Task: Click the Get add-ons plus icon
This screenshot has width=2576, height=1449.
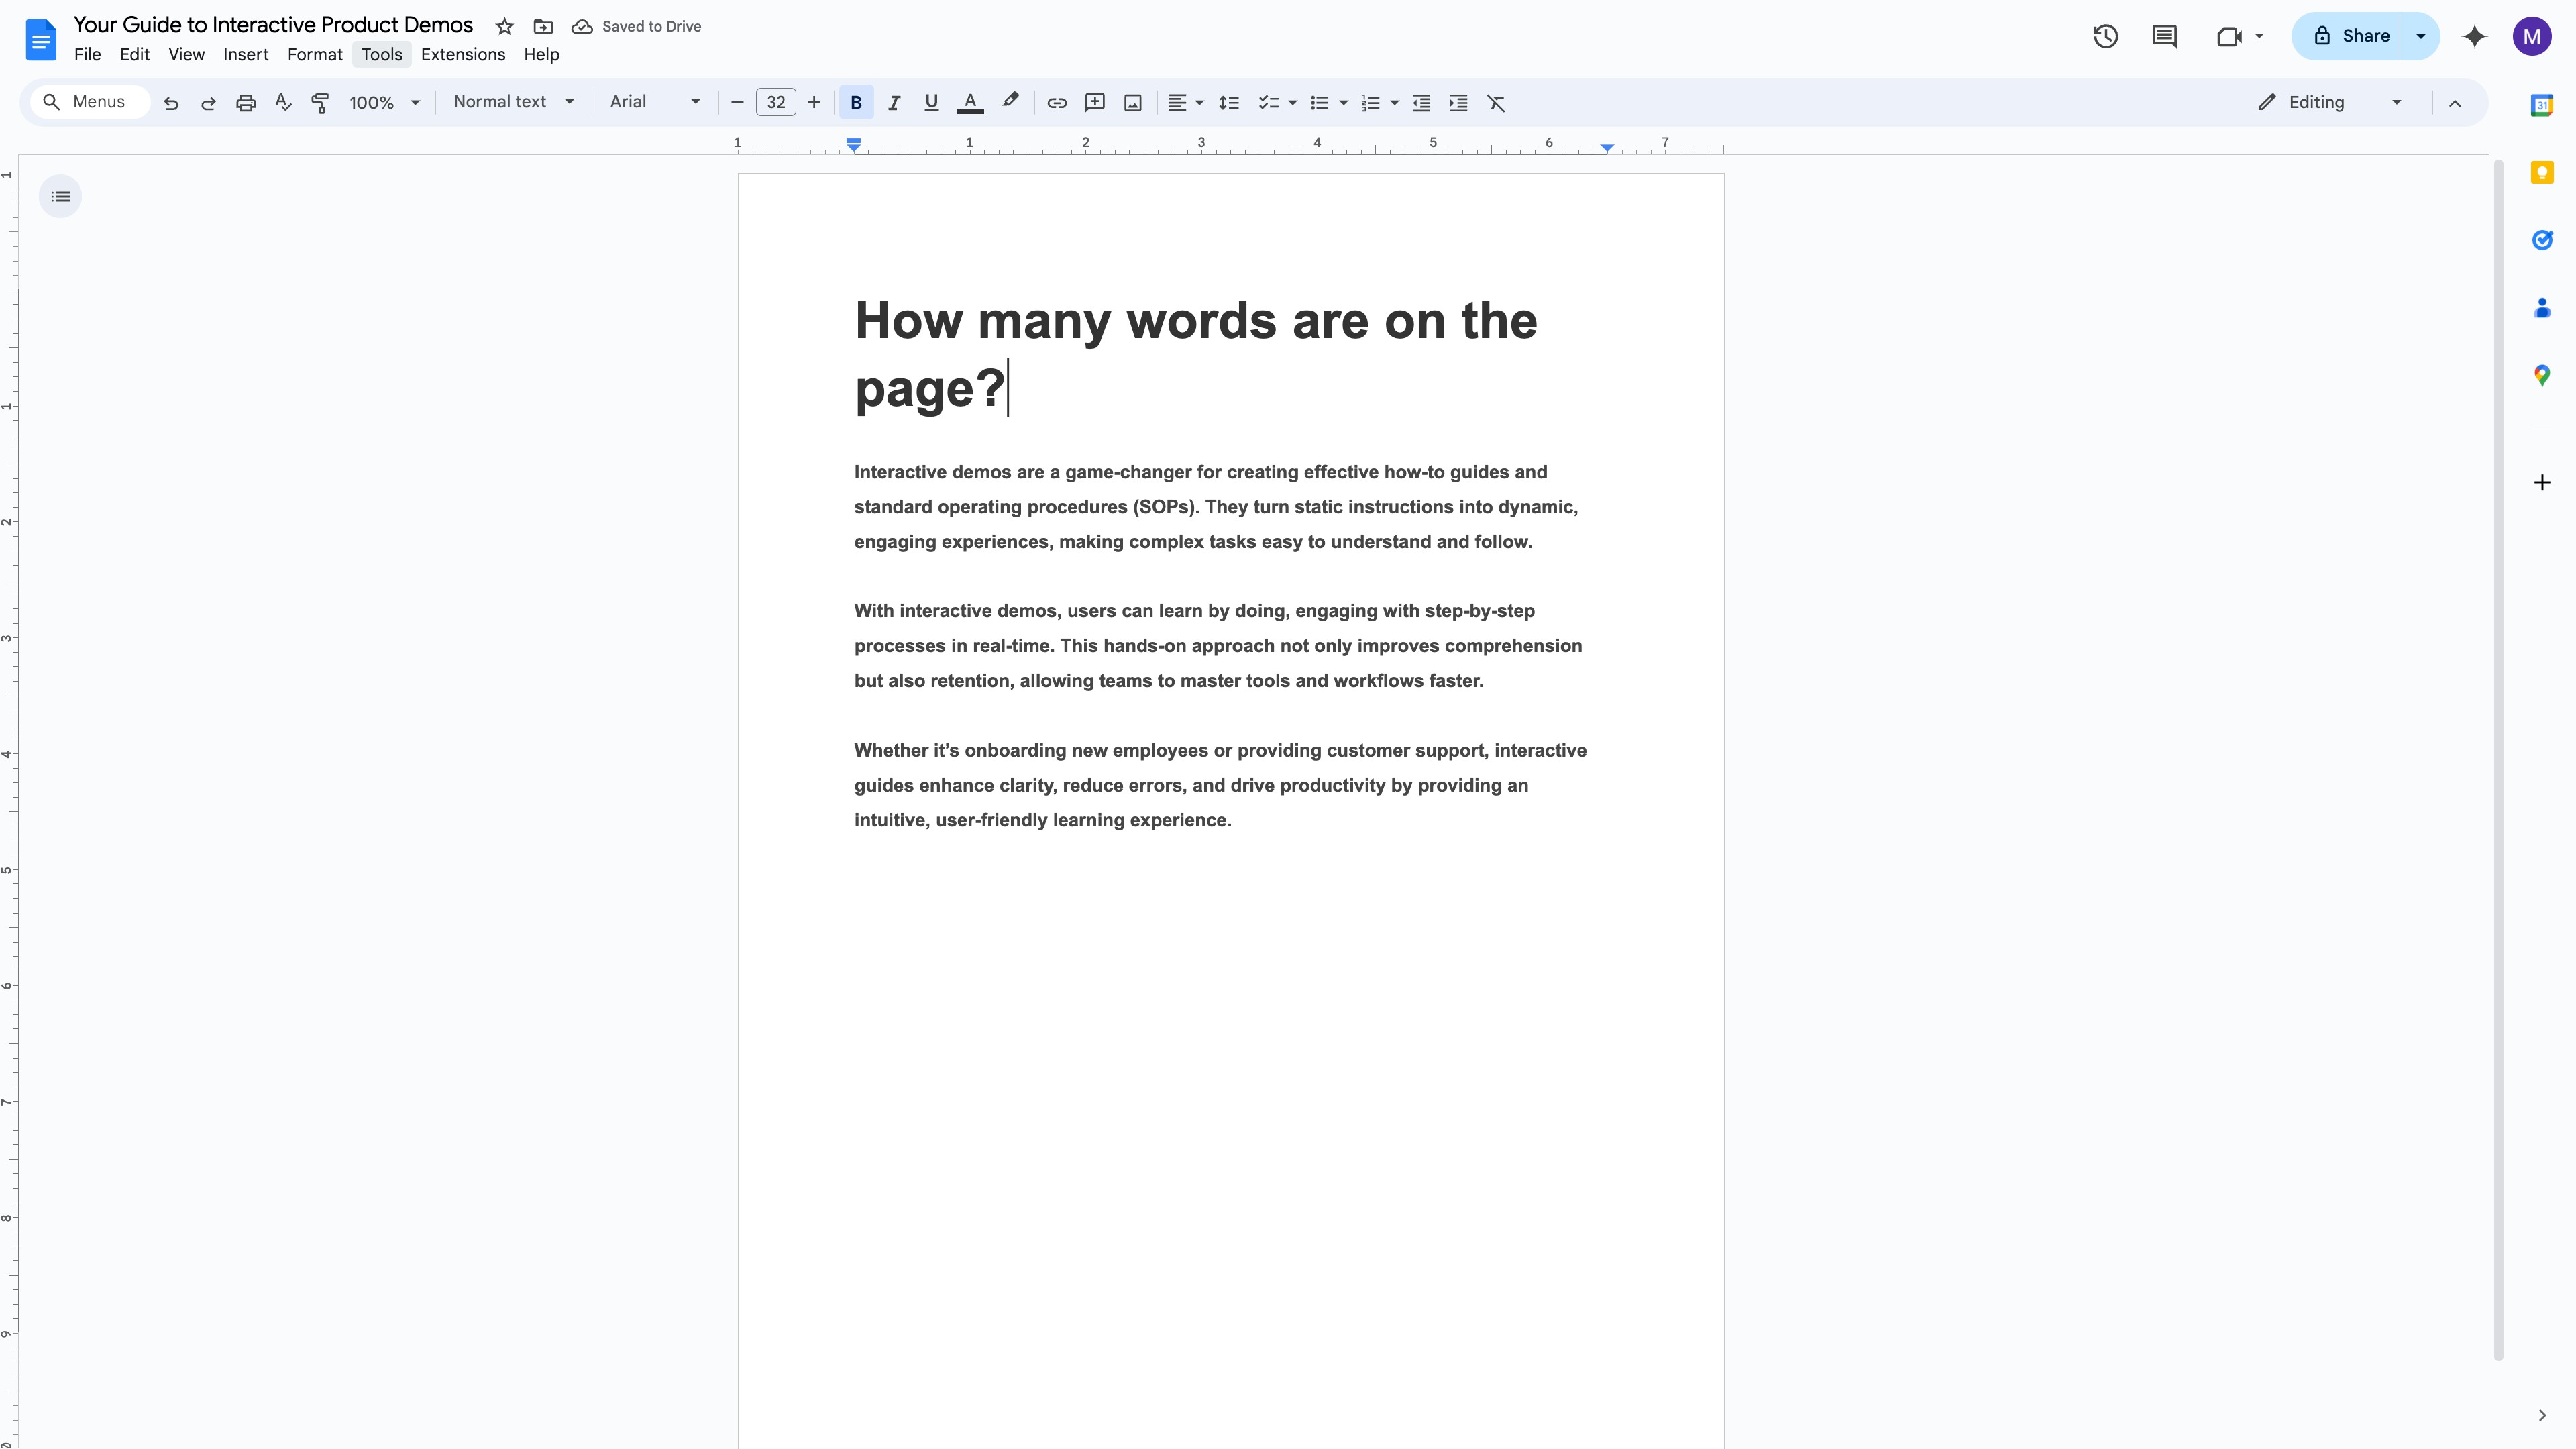Action: [2542, 483]
